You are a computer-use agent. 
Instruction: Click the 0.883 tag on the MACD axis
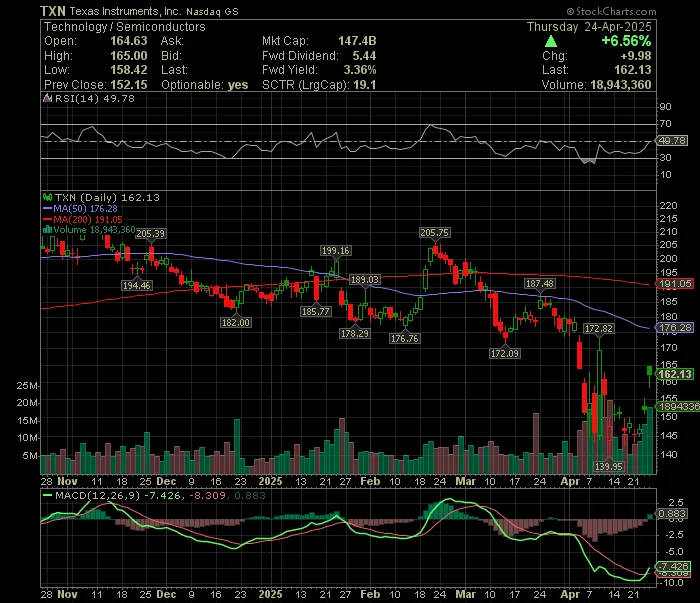tap(672, 513)
